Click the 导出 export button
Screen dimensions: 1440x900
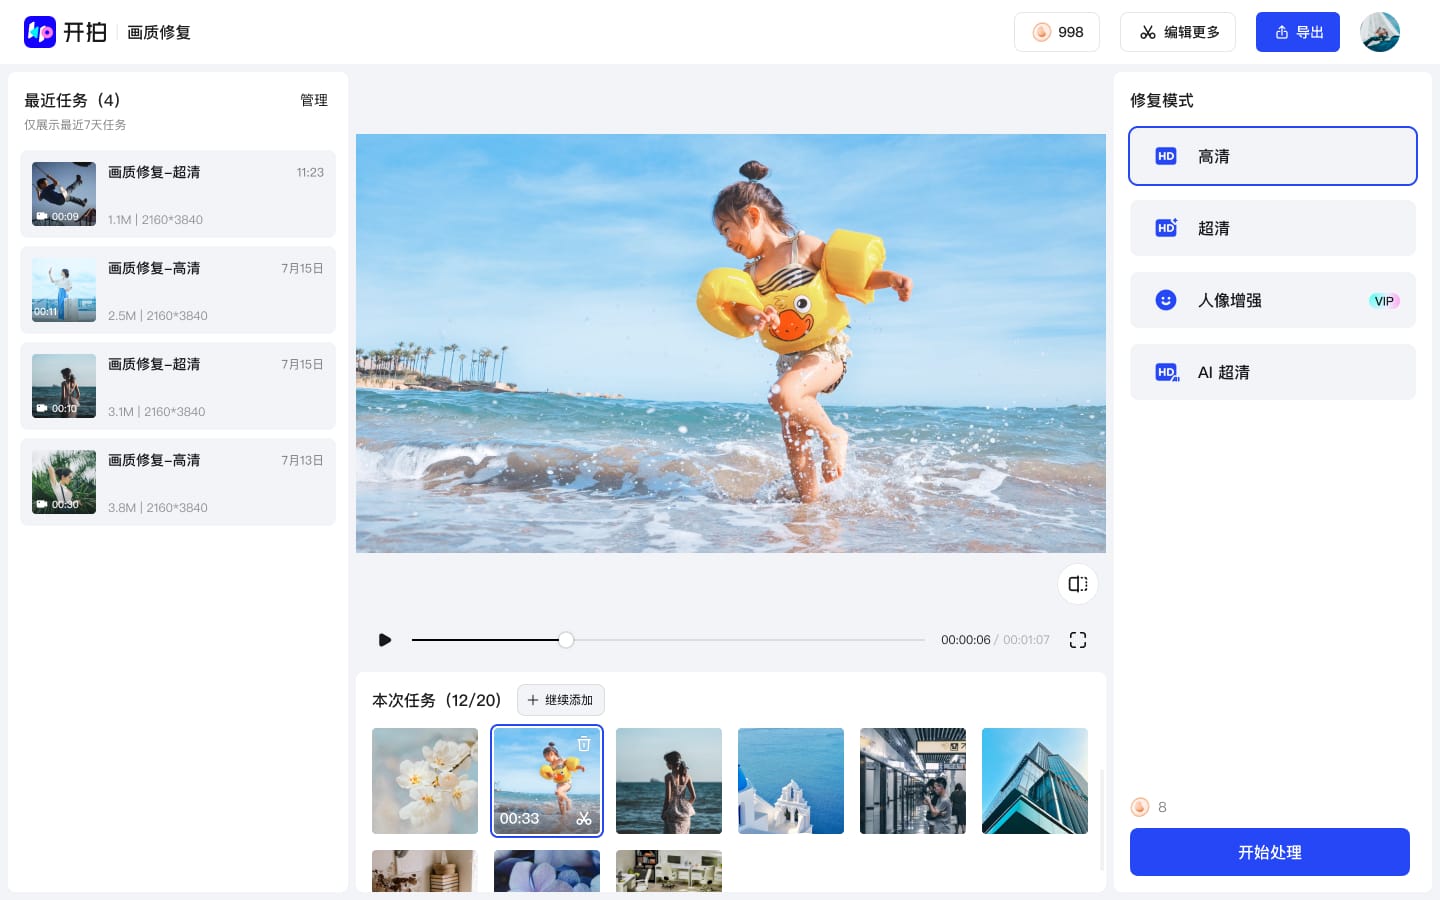click(1298, 32)
